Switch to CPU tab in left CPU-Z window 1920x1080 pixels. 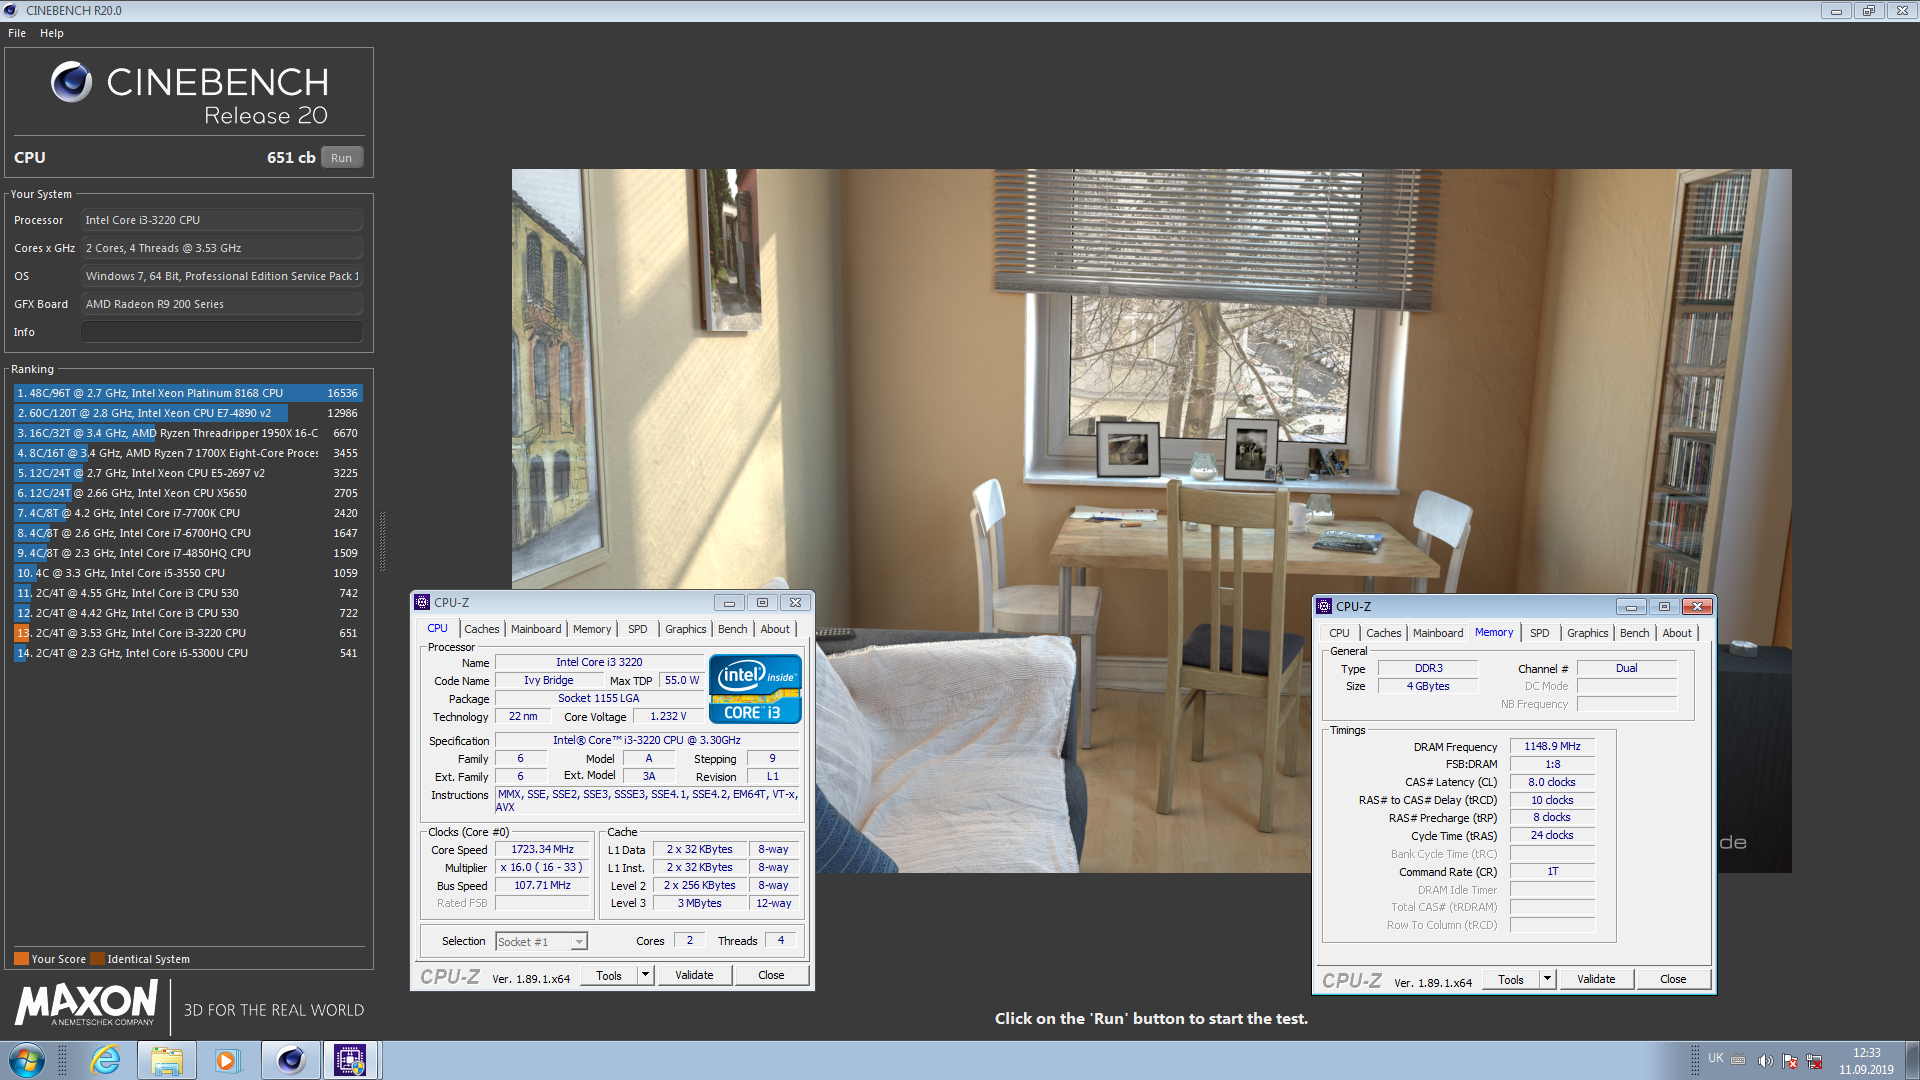point(437,629)
